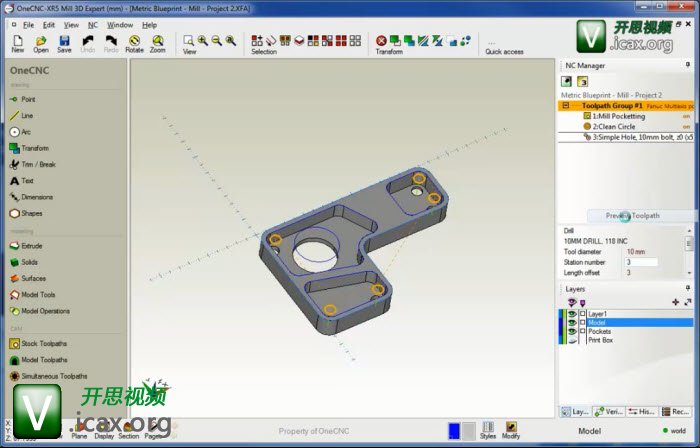Open the NC menu
The width and height of the screenshot is (700, 448).
(92, 25)
